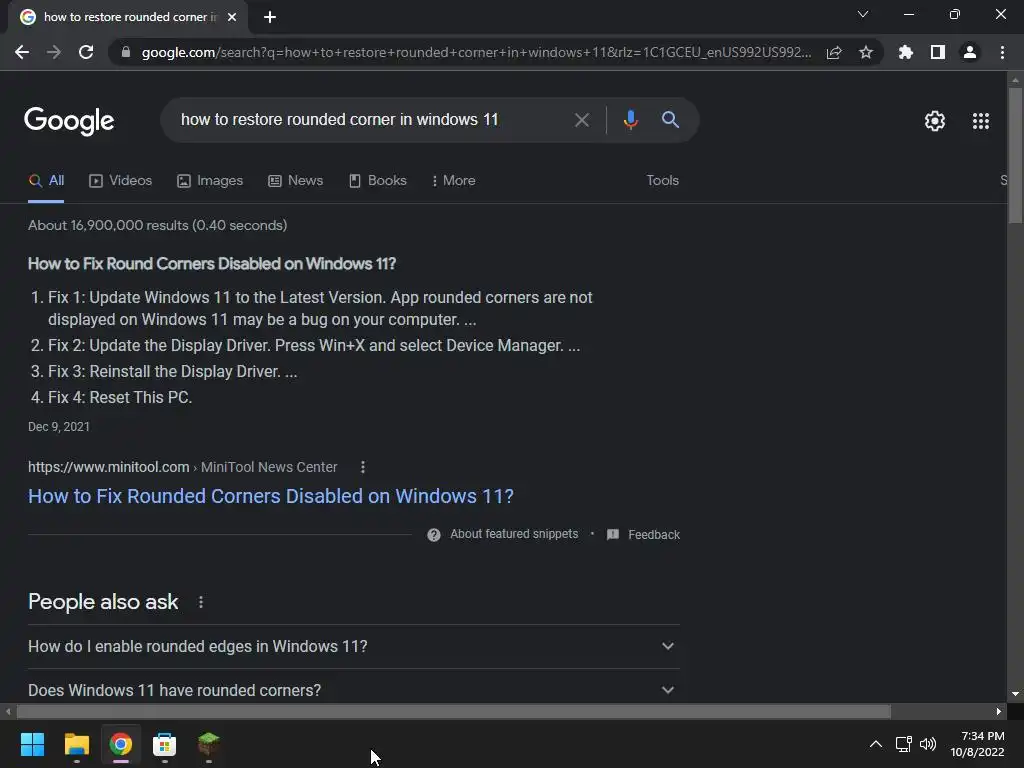Open Google quick settings gear
Screen dimensions: 1024x768
tap(935, 121)
